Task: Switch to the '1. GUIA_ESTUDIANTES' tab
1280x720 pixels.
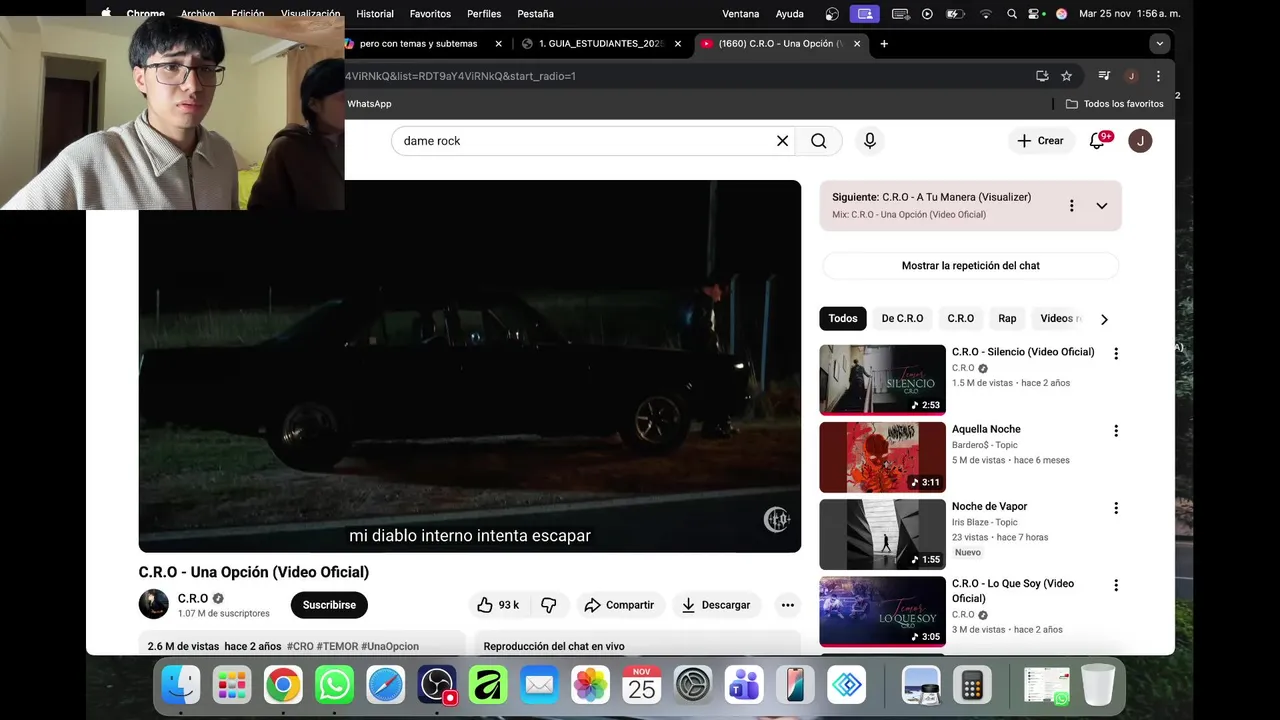Action: (x=602, y=44)
